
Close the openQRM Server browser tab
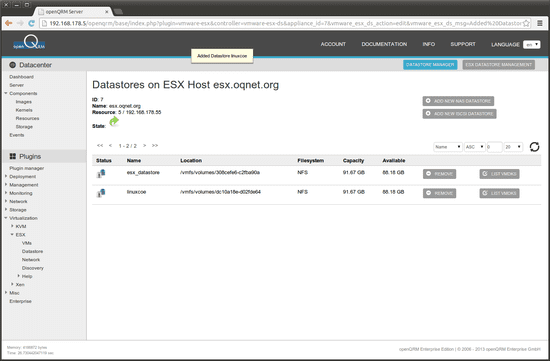(x=107, y=12)
